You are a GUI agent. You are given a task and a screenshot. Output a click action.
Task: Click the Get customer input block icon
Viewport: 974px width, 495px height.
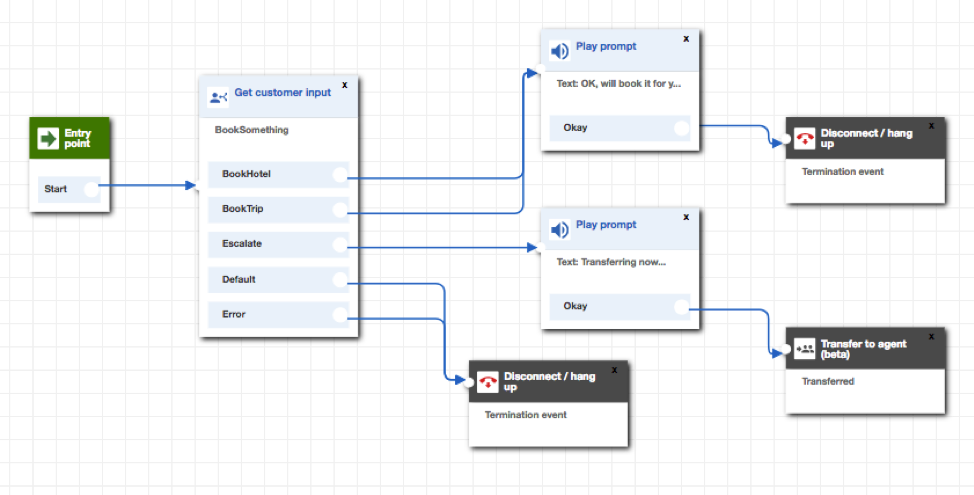(x=218, y=97)
